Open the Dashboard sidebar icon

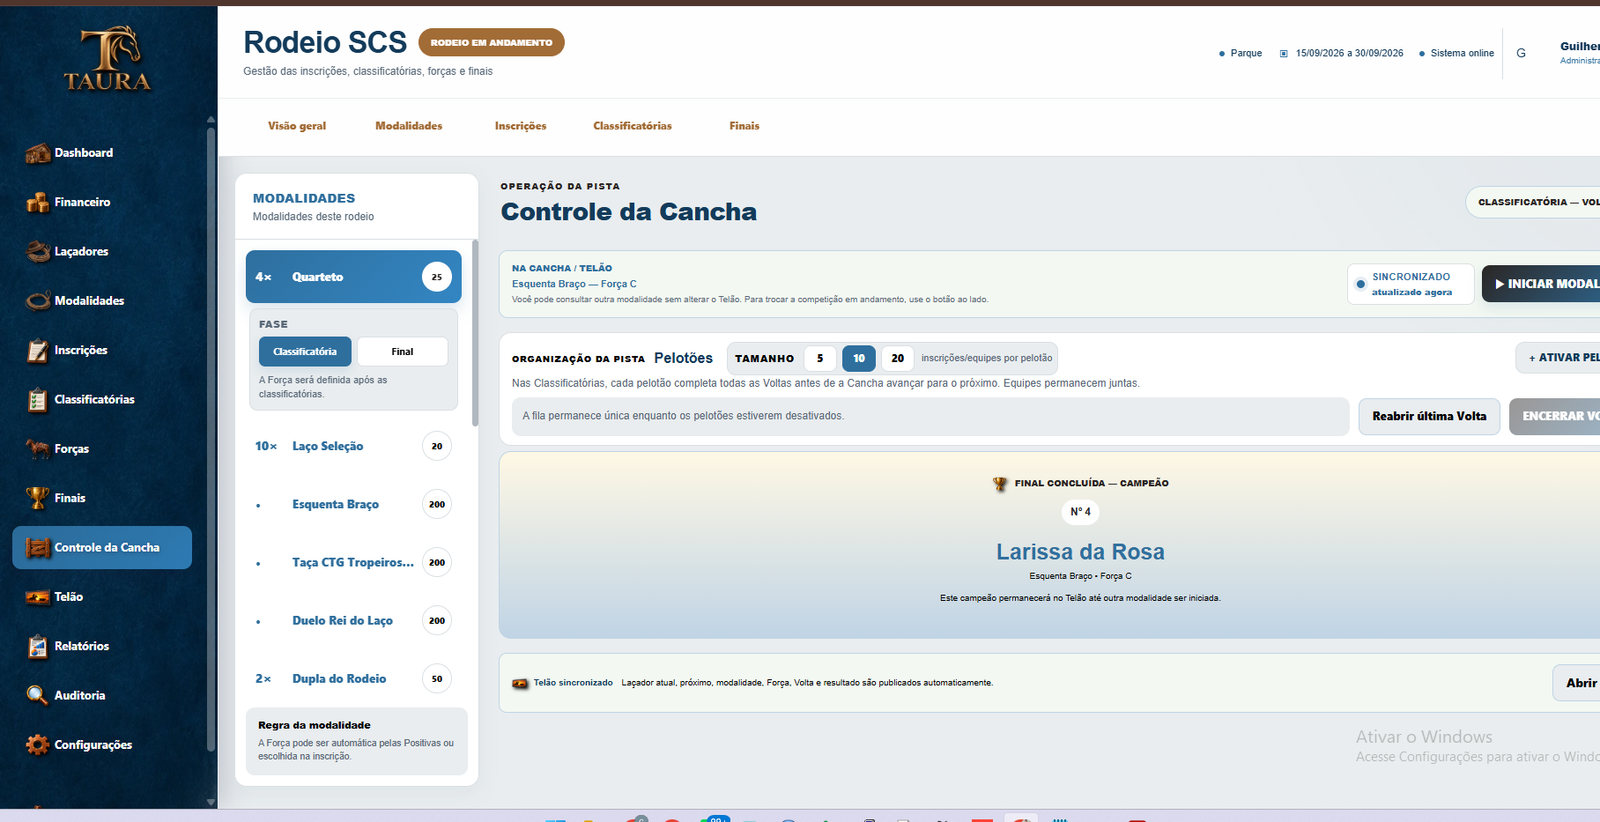pyautogui.click(x=38, y=153)
